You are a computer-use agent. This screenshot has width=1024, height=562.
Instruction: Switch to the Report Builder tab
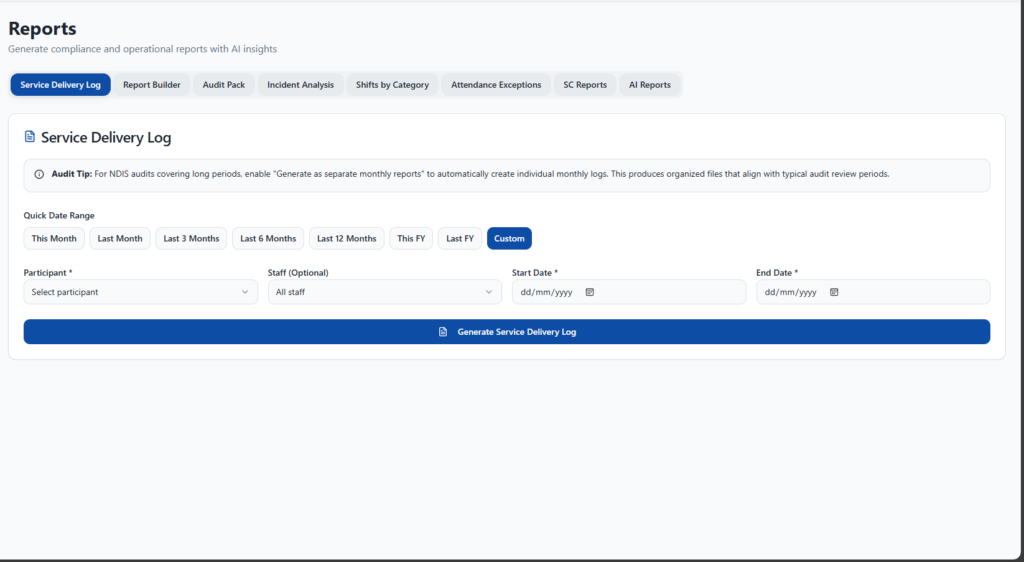tap(152, 85)
